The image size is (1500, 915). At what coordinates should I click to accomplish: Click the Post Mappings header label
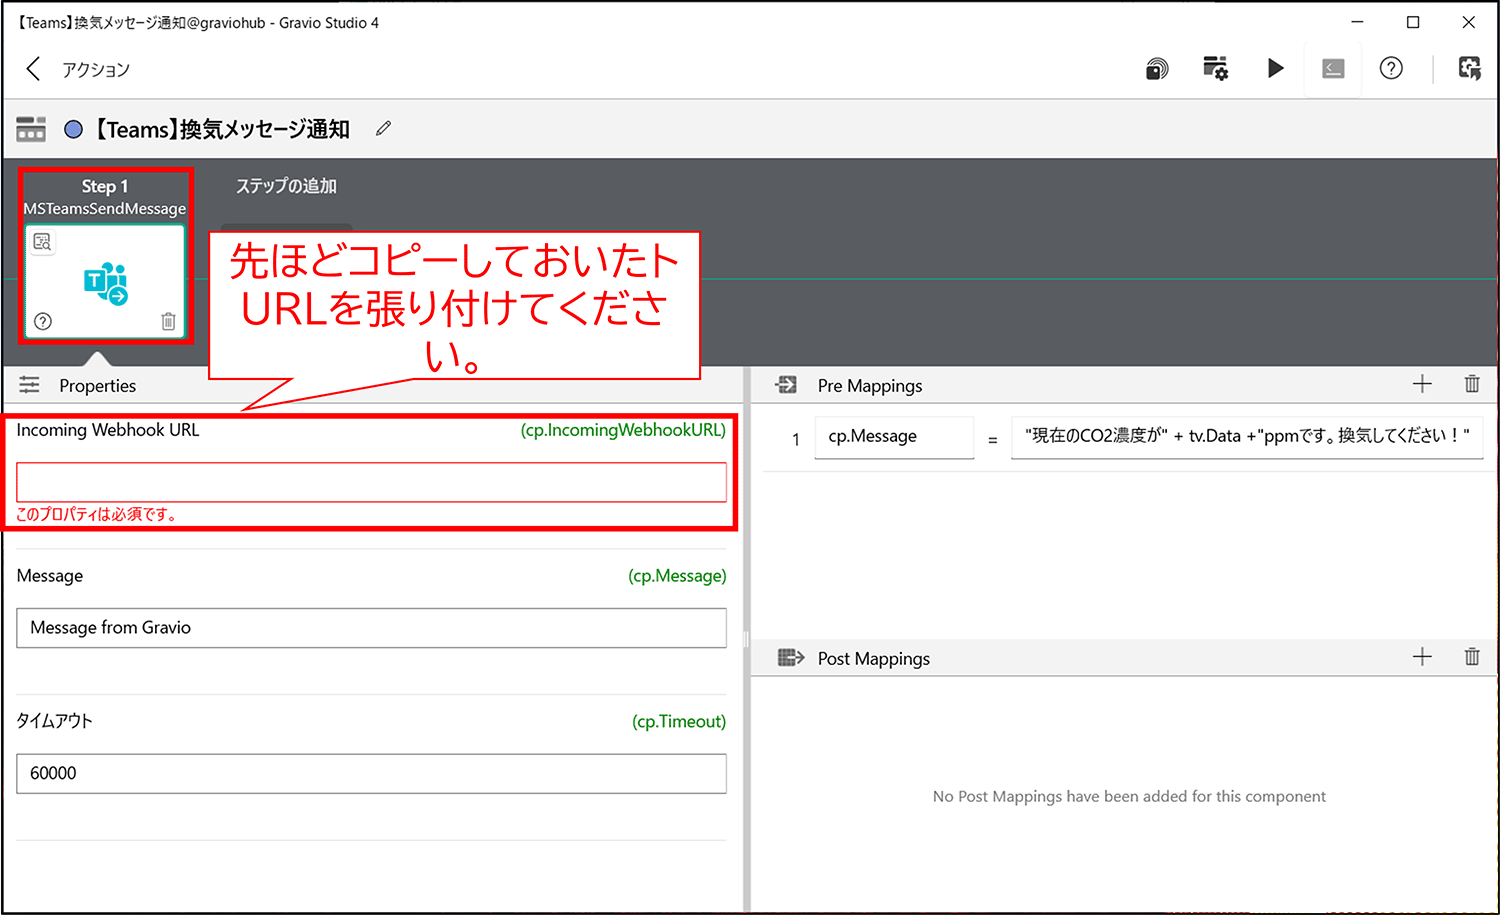[874, 659]
